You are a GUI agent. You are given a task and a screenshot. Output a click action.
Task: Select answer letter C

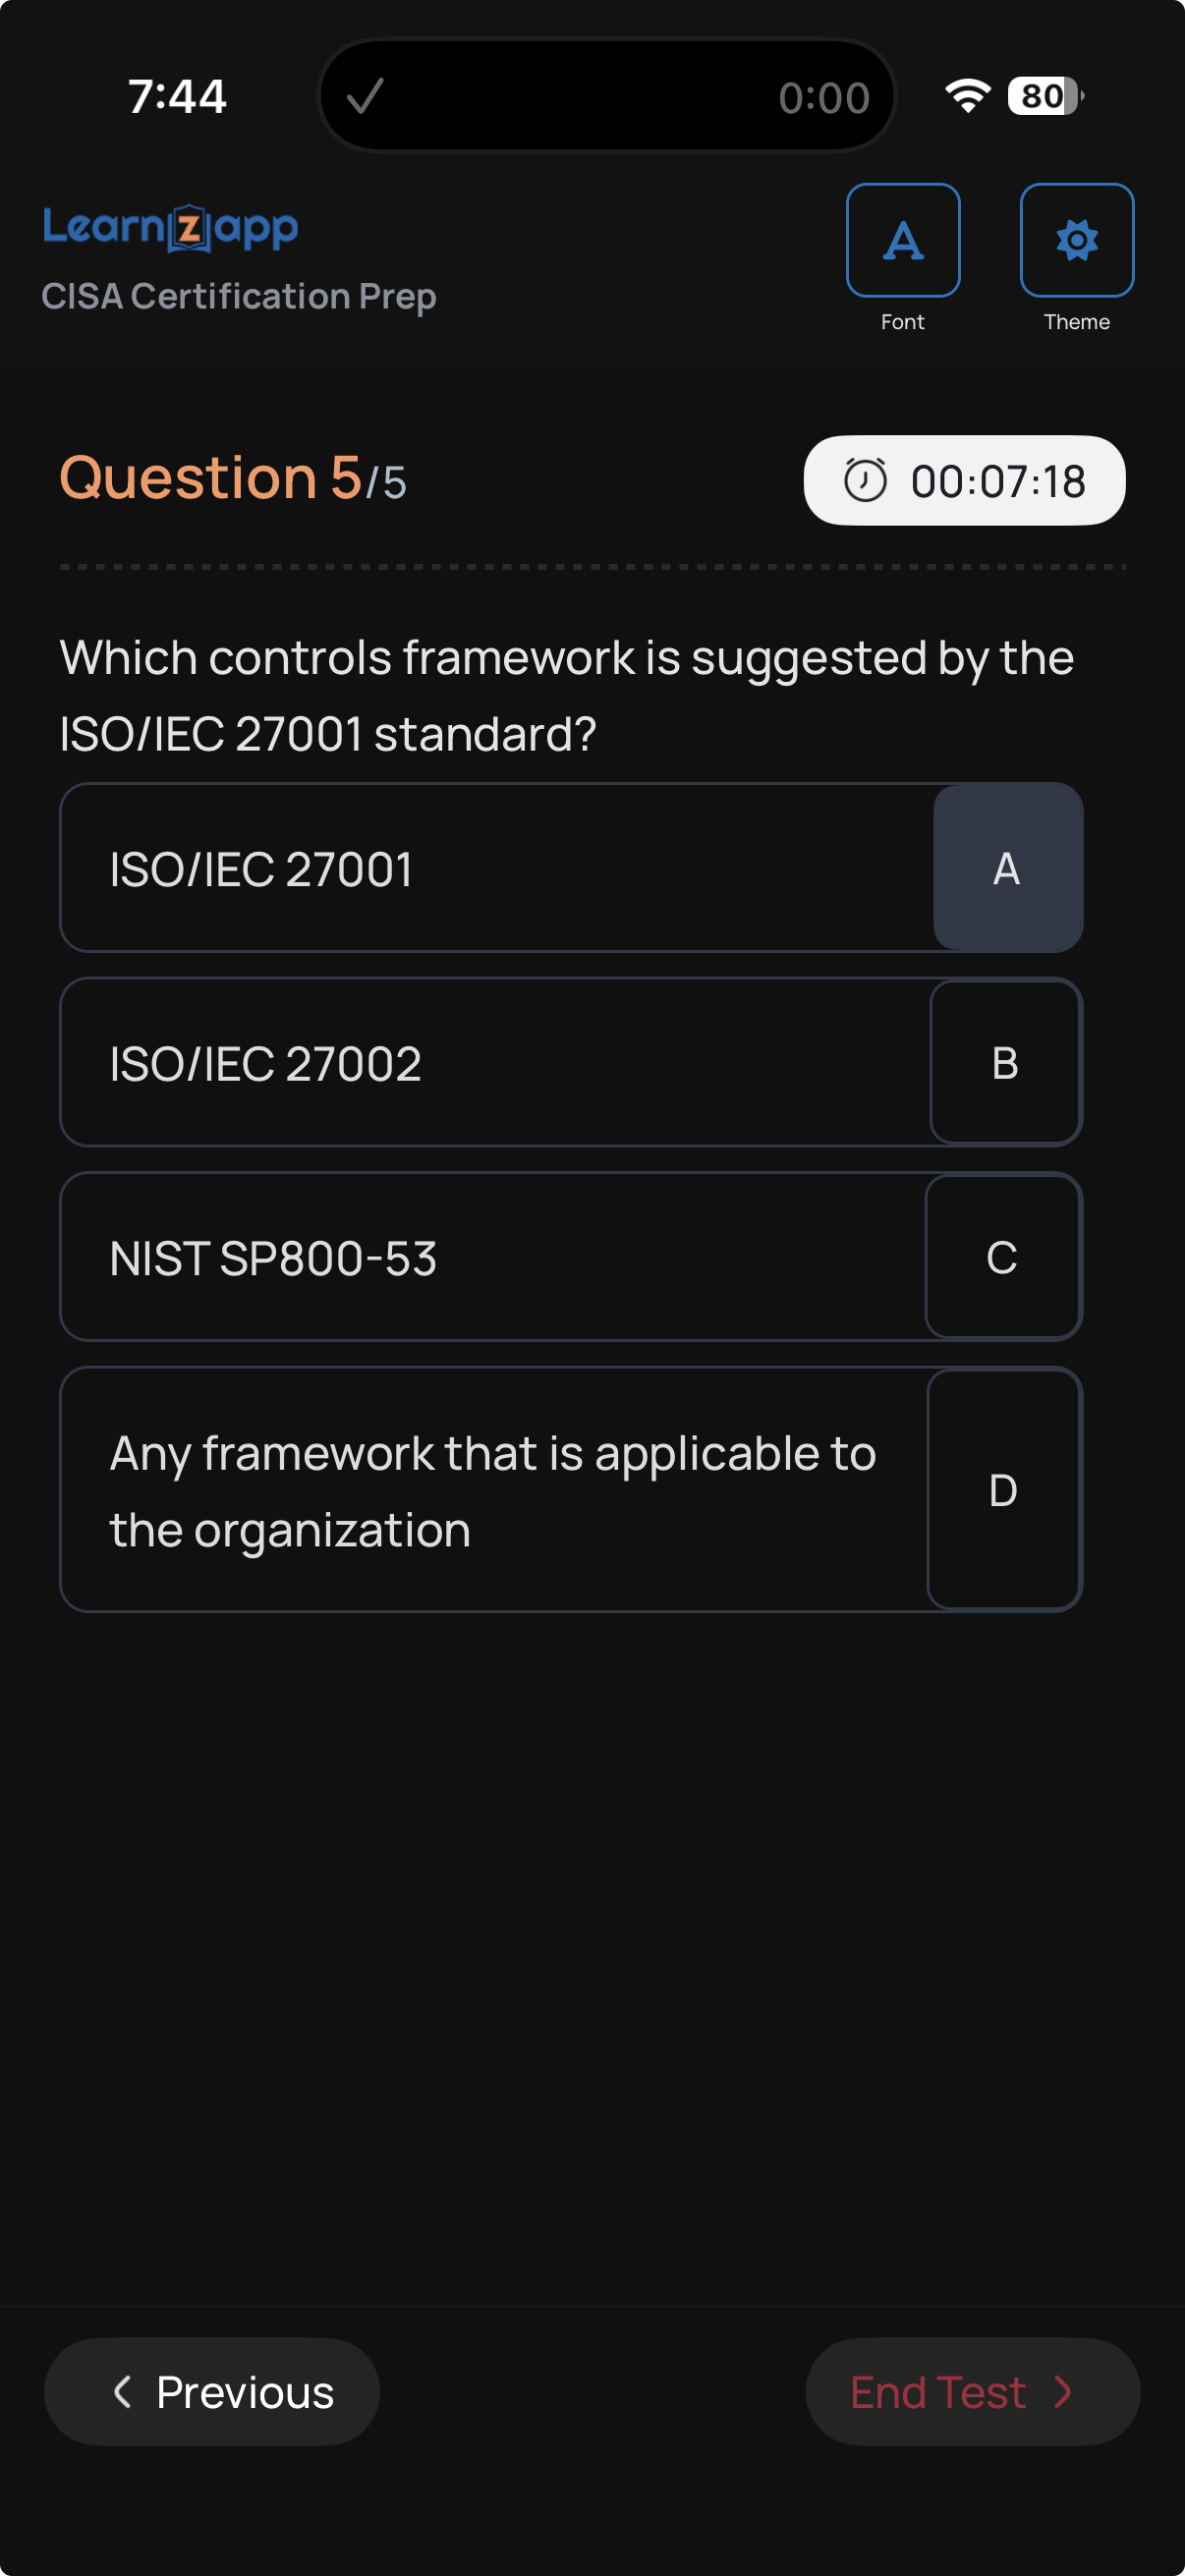1002,1257
